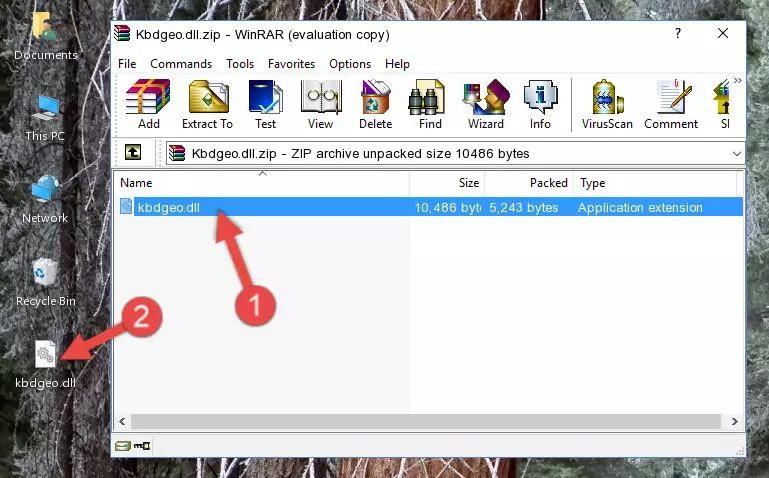
Task: Run the Test archive tool
Action: (x=265, y=104)
